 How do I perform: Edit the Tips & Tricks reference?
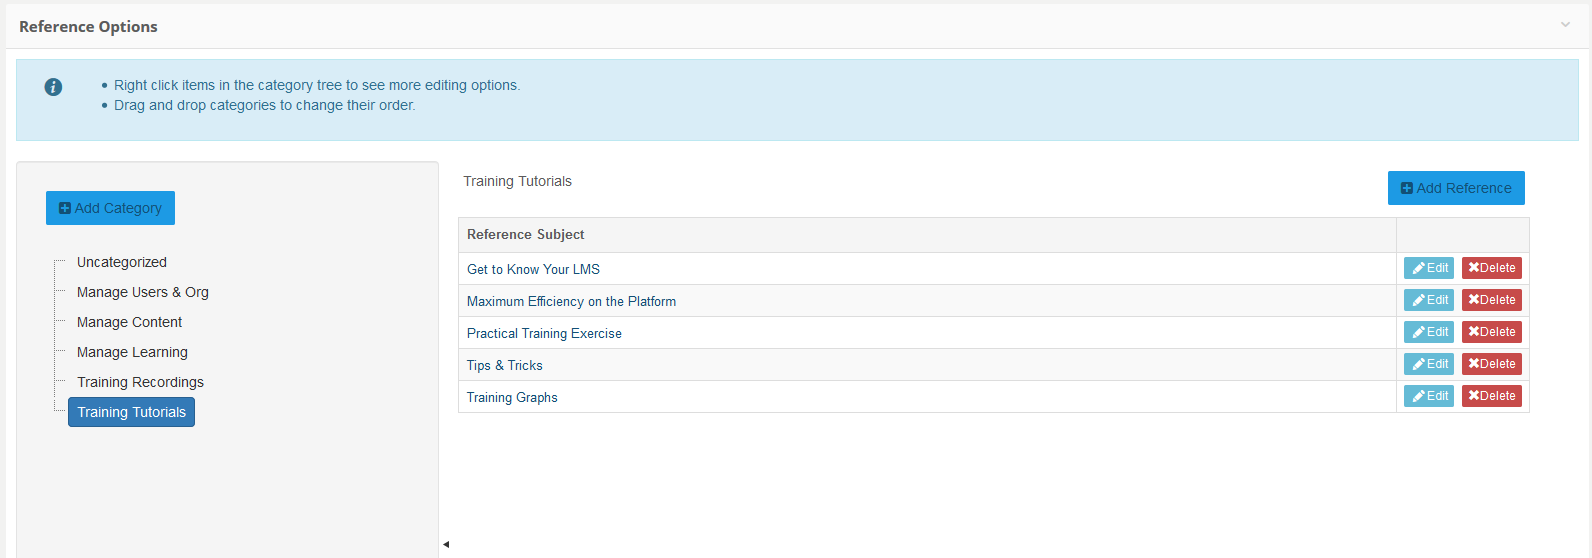pyautogui.click(x=1428, y=364)
